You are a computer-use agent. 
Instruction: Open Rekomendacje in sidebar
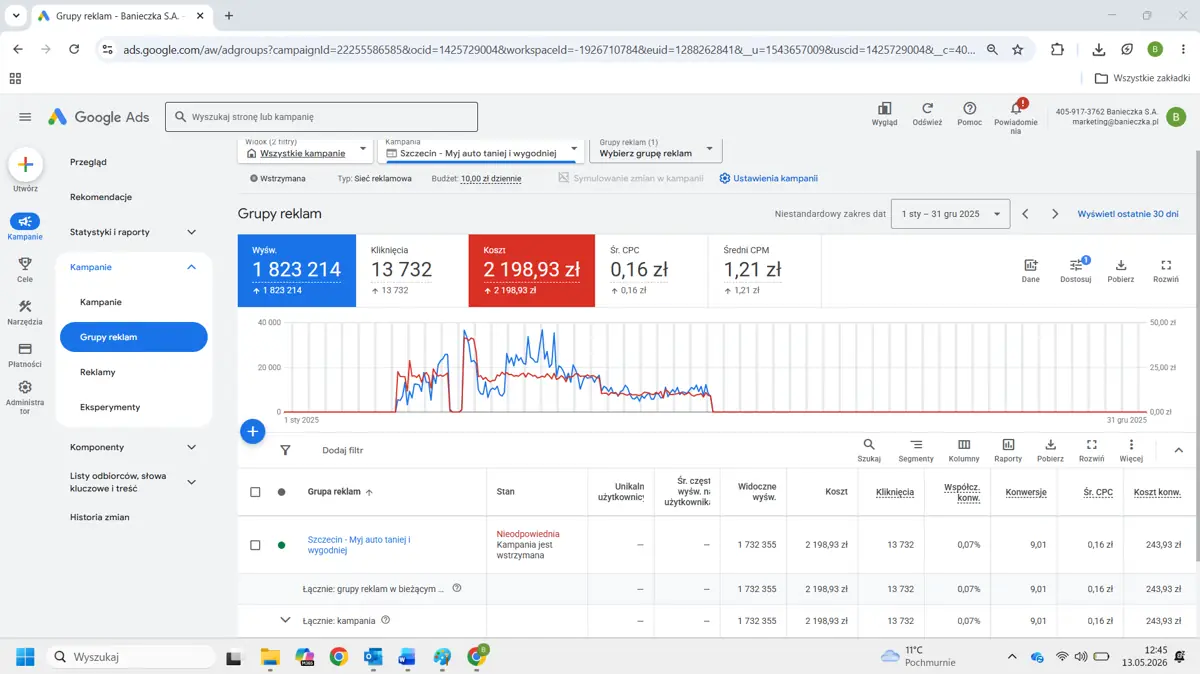click(101, 197)
